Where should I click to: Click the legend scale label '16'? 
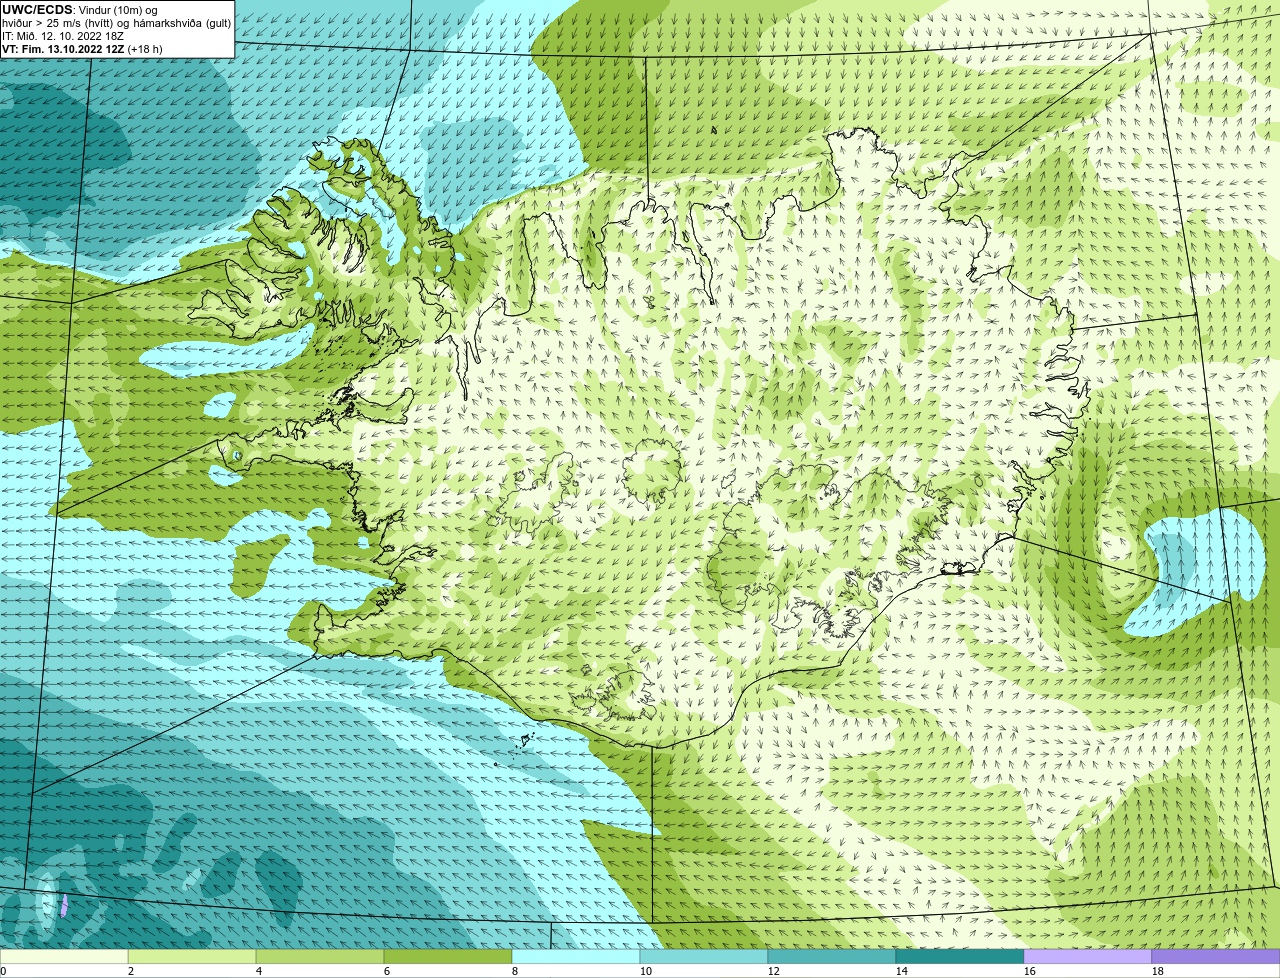(1030, 971)
